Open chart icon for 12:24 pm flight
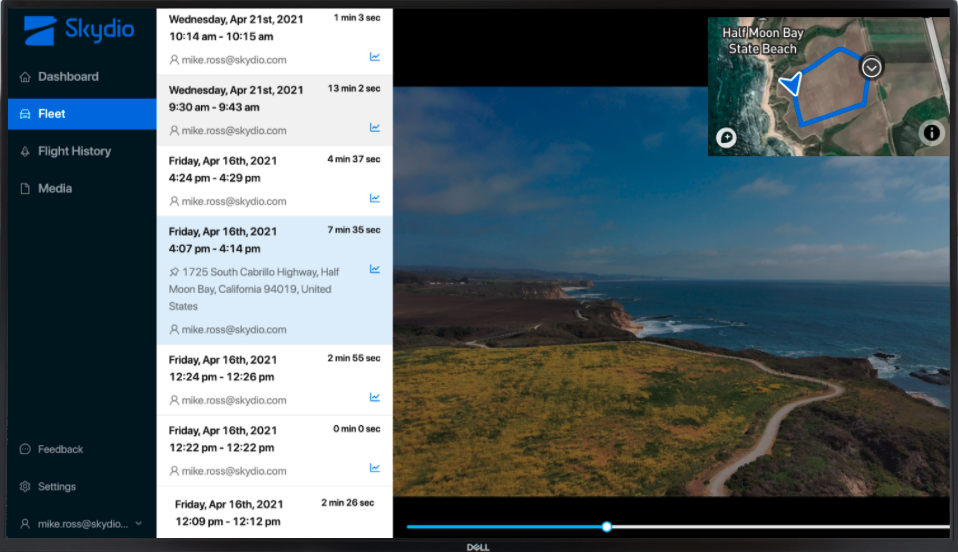958x552 pixels. click(374, 397)
